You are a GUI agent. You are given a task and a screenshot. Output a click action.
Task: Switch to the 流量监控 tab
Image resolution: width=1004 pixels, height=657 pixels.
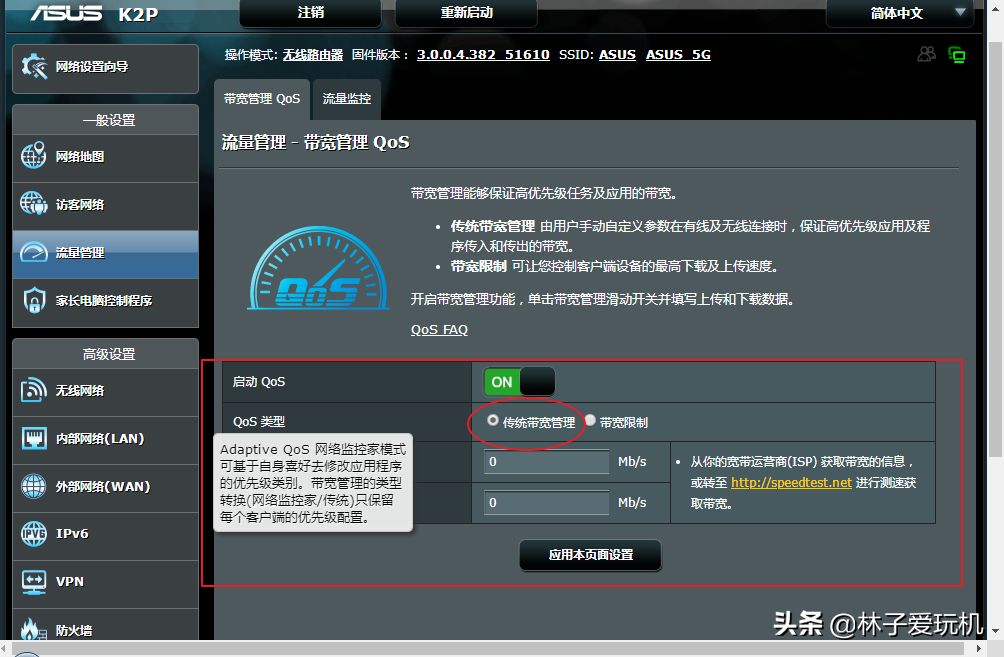tap(346, 99)
